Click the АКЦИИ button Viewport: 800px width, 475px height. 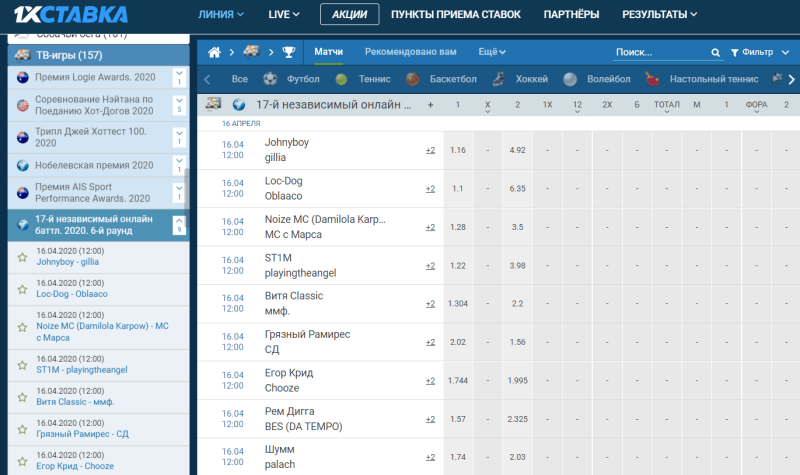[x=349, y=14]
